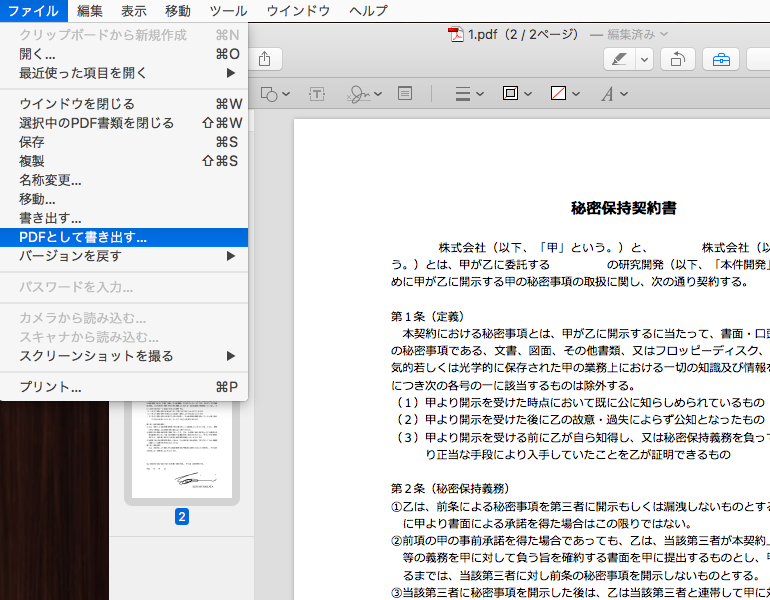Open the signature tool

point(360,94)
